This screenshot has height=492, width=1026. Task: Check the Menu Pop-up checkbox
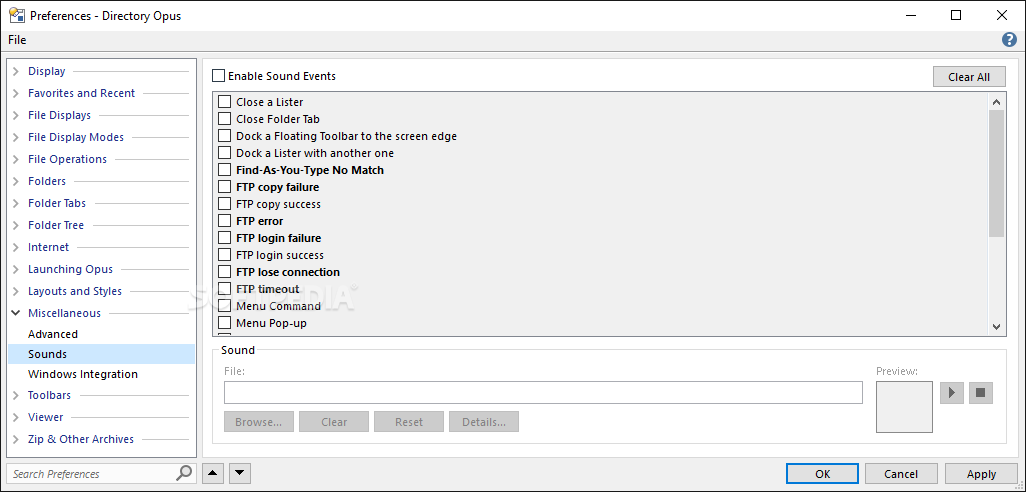point(224,323)
